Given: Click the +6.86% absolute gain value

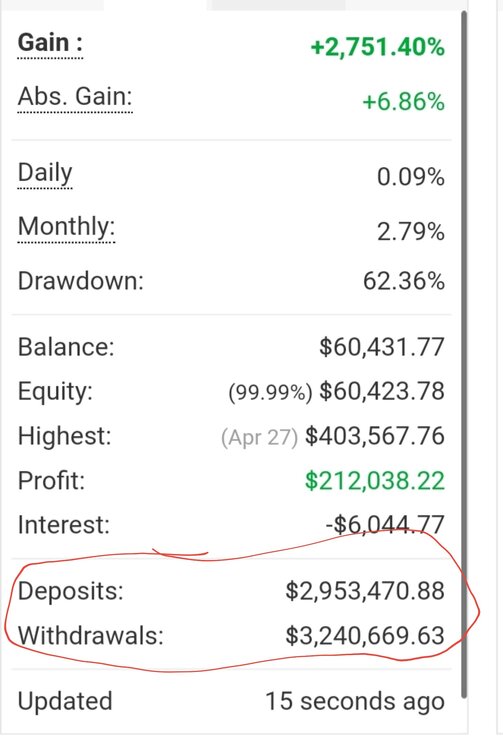Looking at the screenshot, I should pyautogui.click(x=404, y=102).
